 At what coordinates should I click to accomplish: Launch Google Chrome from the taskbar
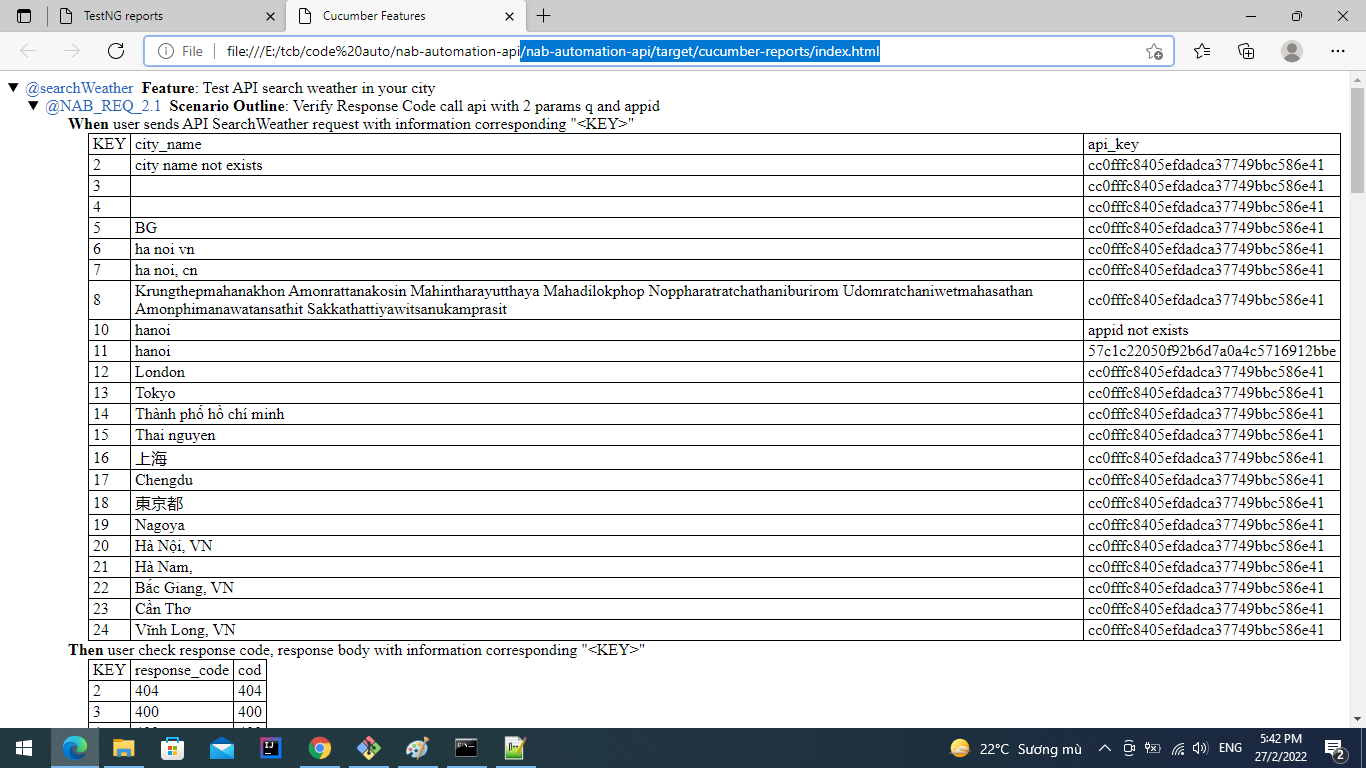point(319,748)
